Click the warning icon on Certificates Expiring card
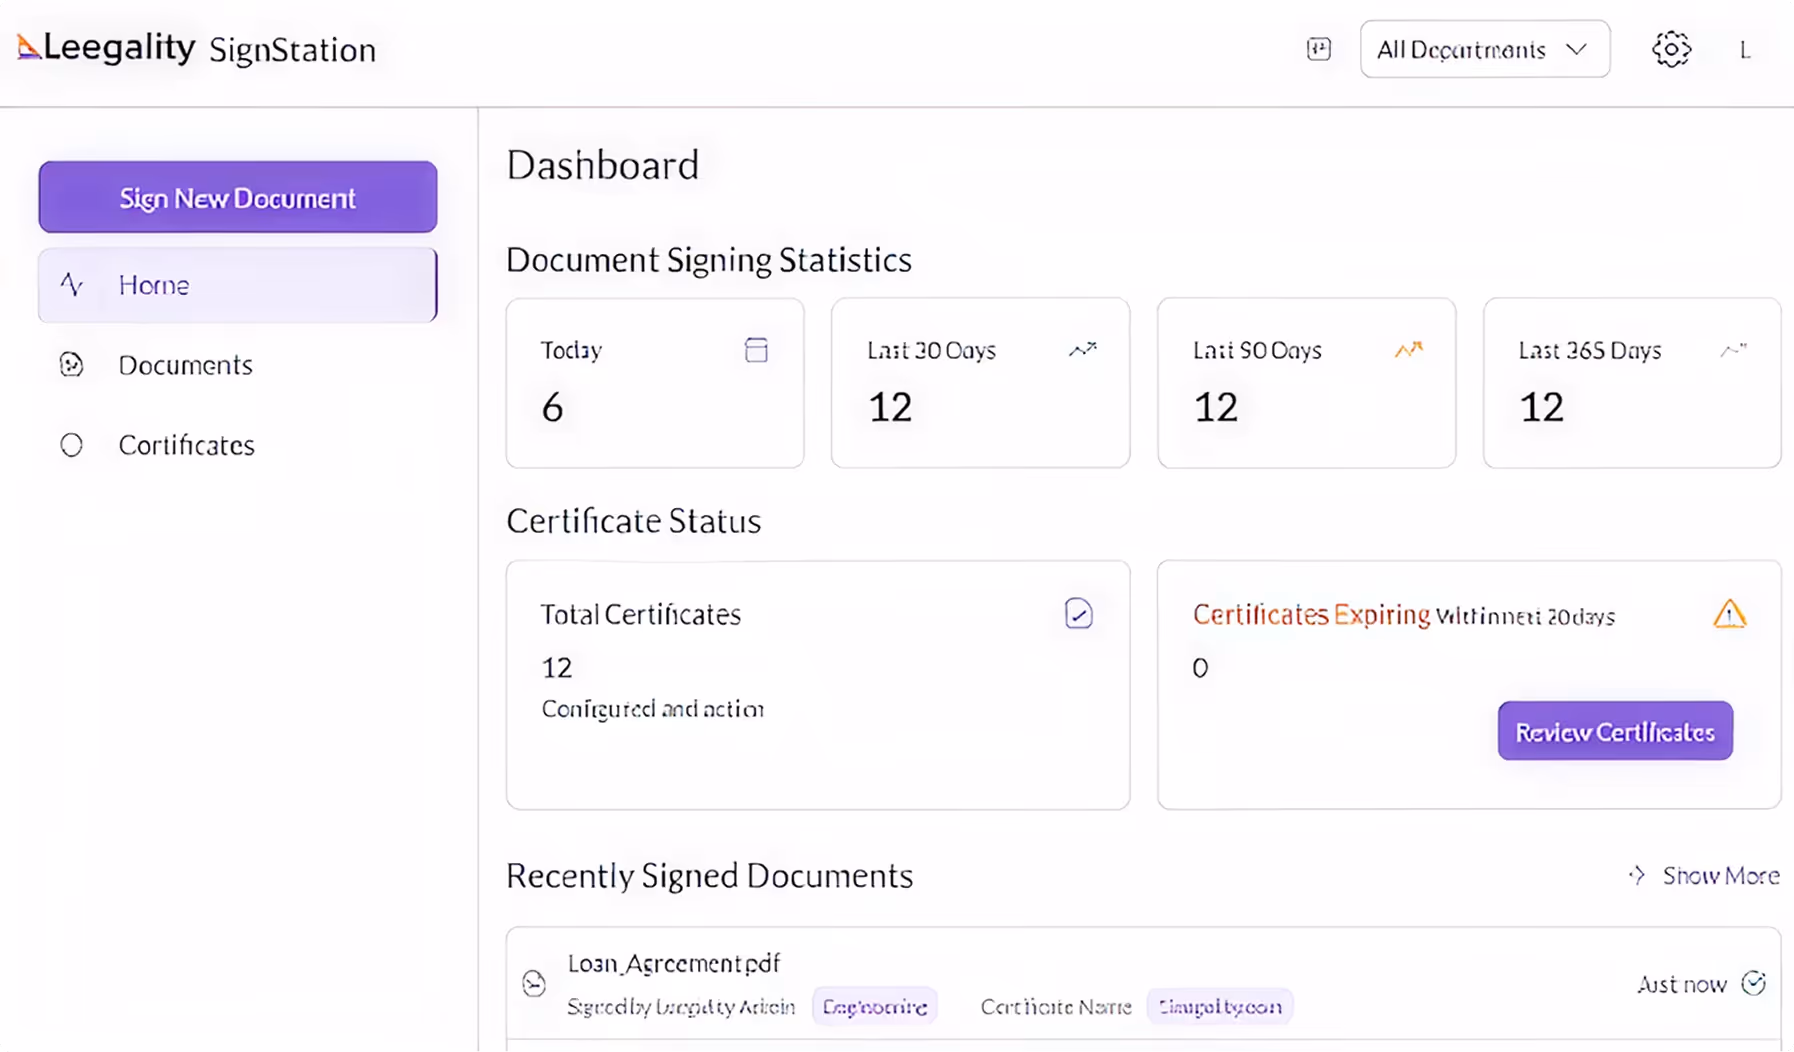 [1731, 615]
